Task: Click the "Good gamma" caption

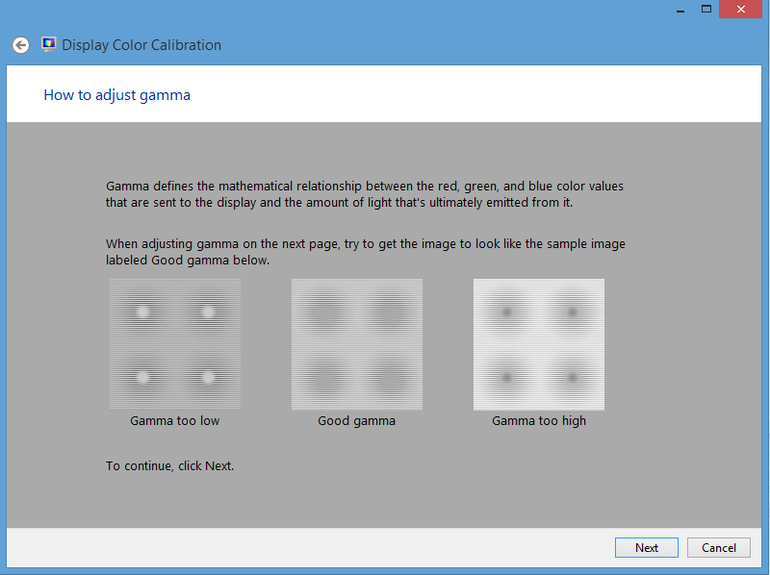Action: click(357, 421)
